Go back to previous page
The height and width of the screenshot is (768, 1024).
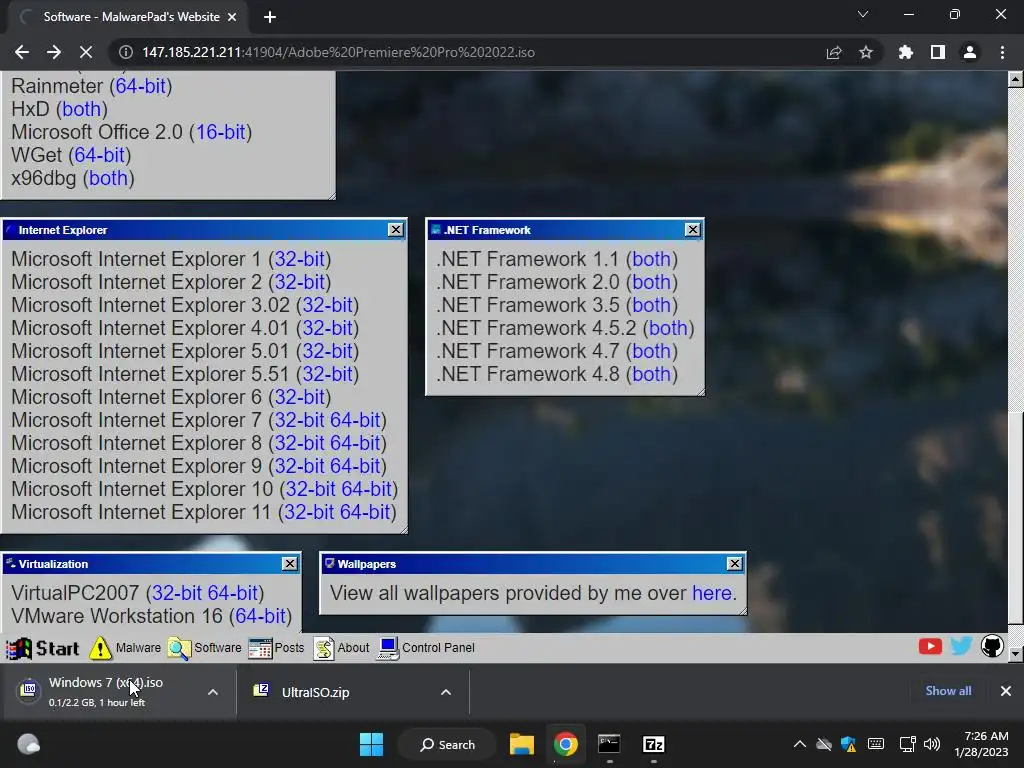point(22,52)
